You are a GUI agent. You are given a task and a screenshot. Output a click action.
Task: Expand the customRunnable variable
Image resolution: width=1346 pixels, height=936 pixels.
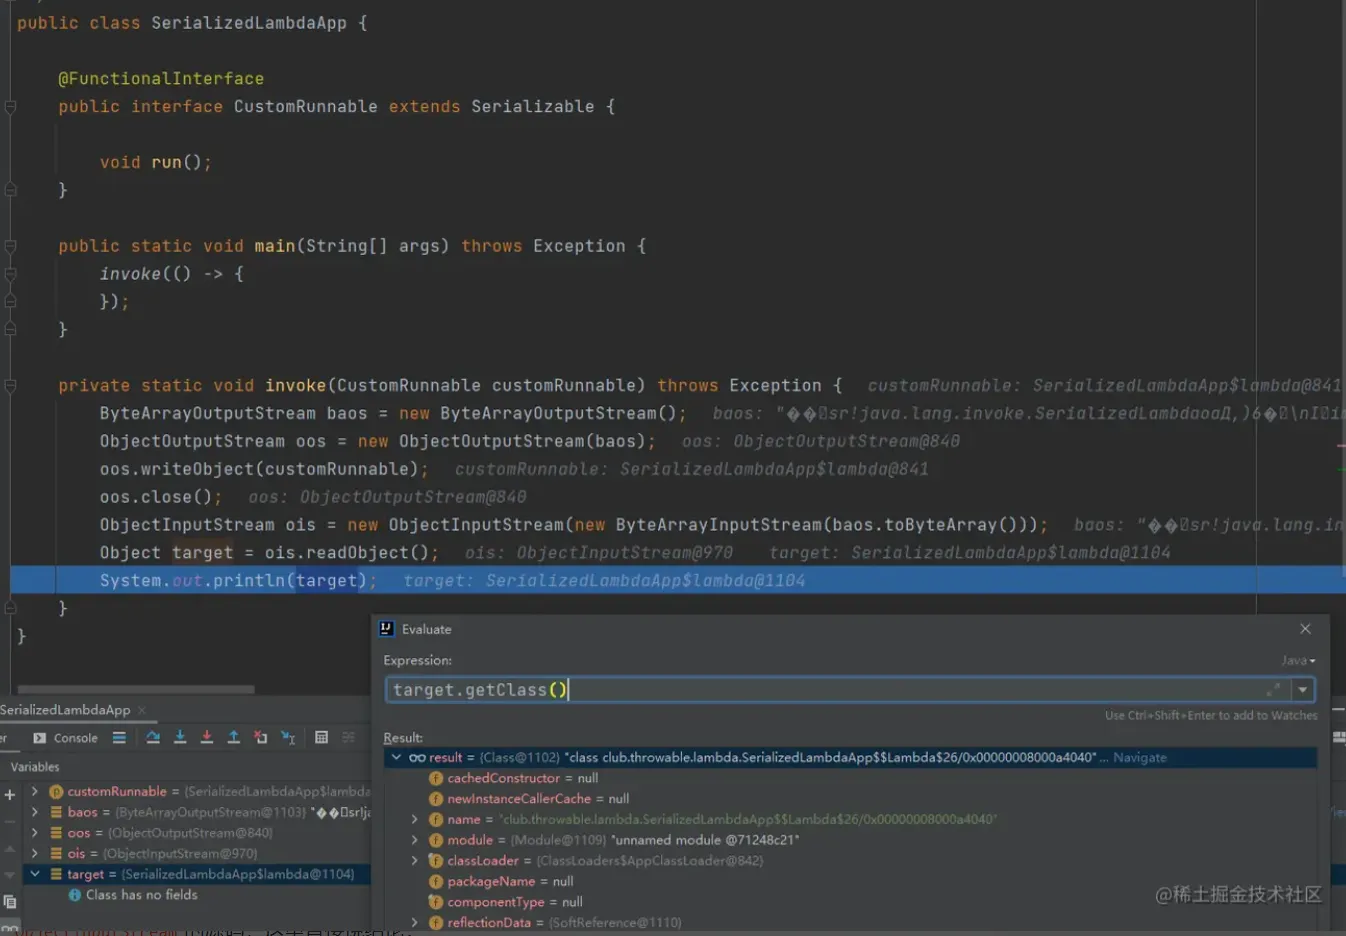[35, 791]
